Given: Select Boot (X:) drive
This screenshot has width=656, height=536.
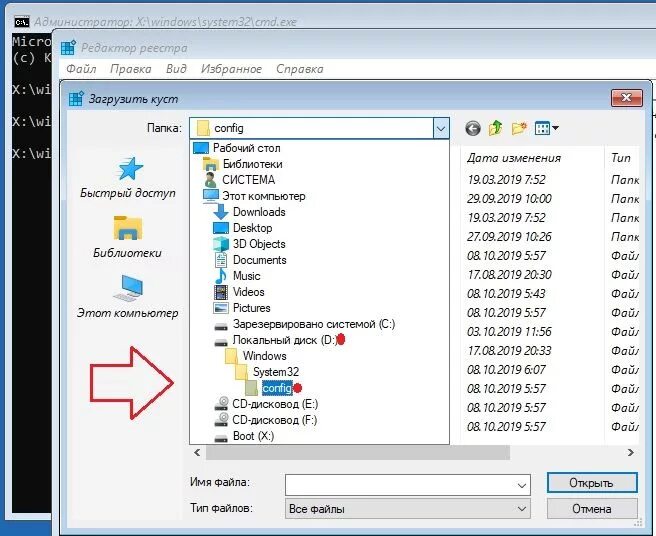Looking at the screenshot, I should pyautogui.click(x=254, y=436).
